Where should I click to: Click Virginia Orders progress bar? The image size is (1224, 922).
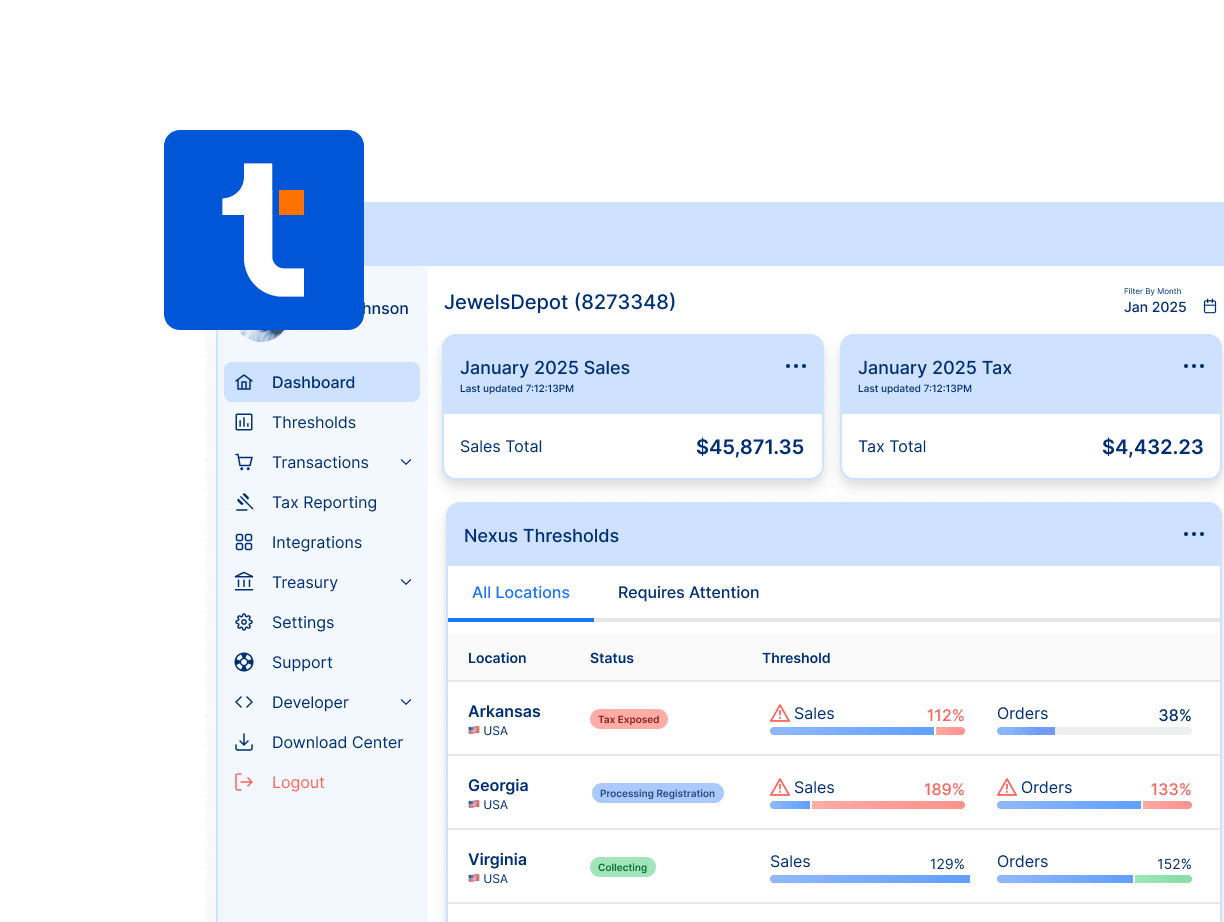1094,879
